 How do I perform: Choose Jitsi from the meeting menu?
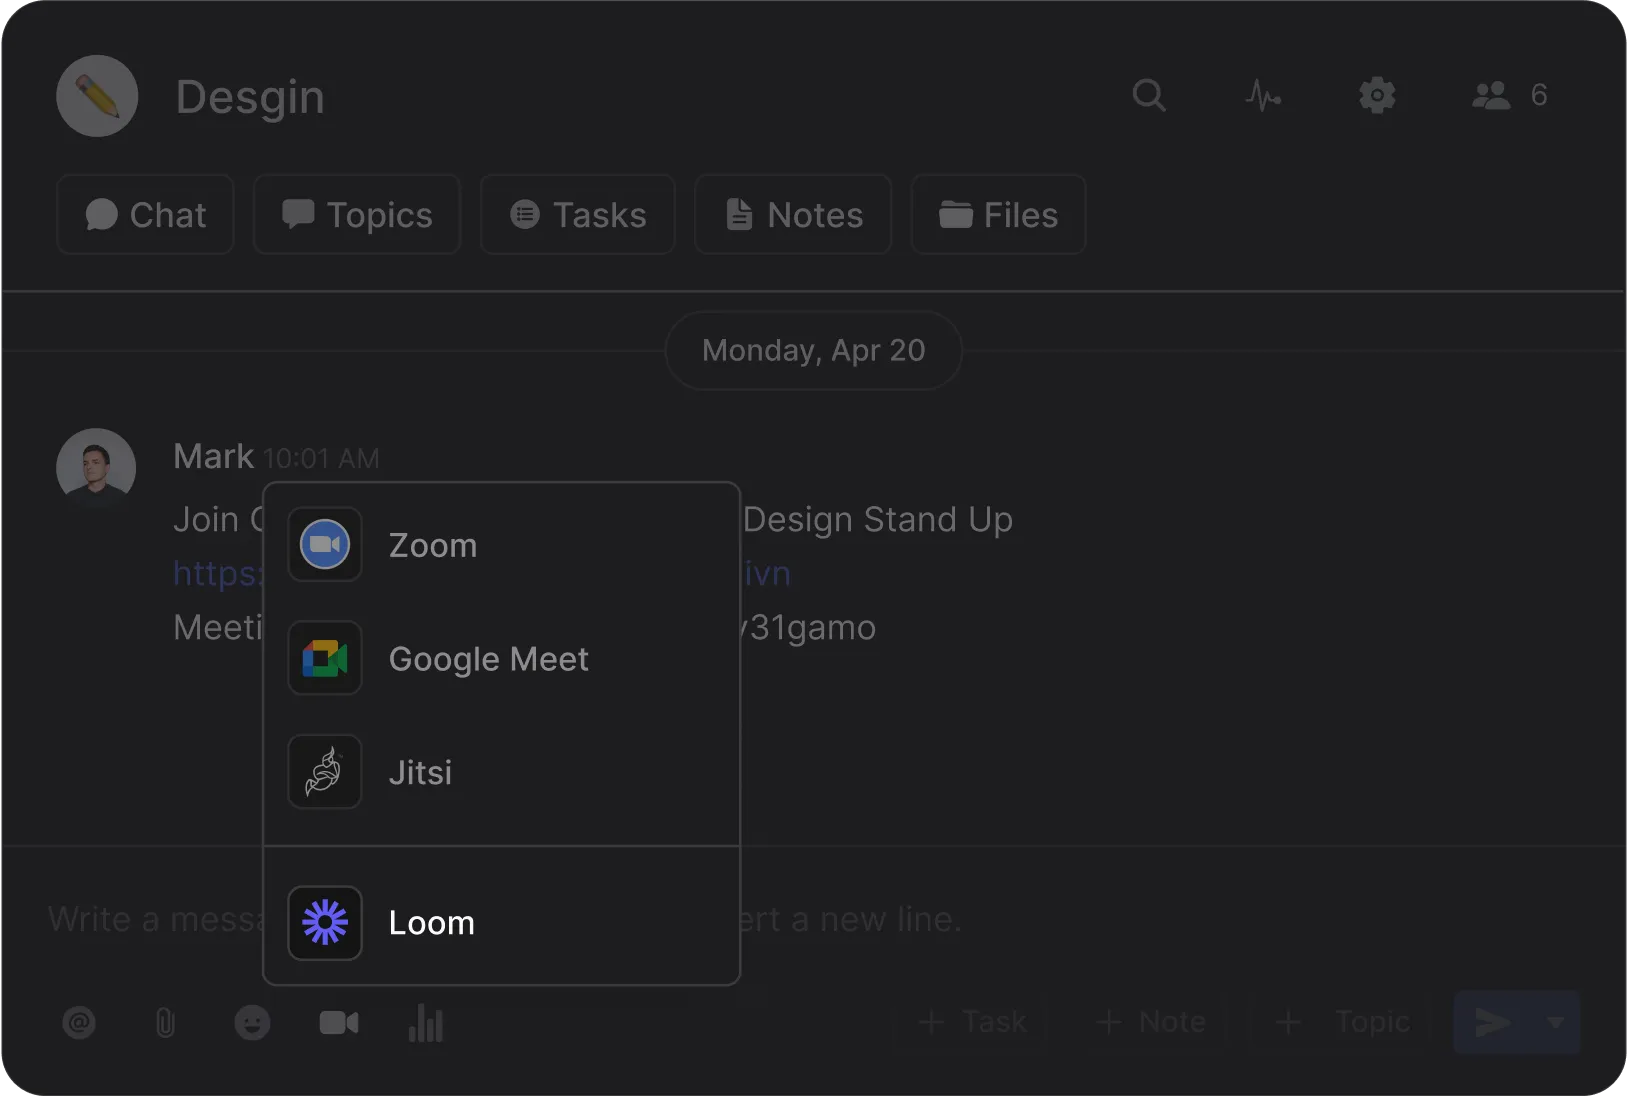[x=501, y=772]
